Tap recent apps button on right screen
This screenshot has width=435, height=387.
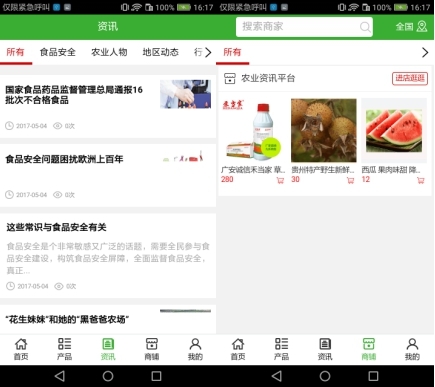[373, 376]
